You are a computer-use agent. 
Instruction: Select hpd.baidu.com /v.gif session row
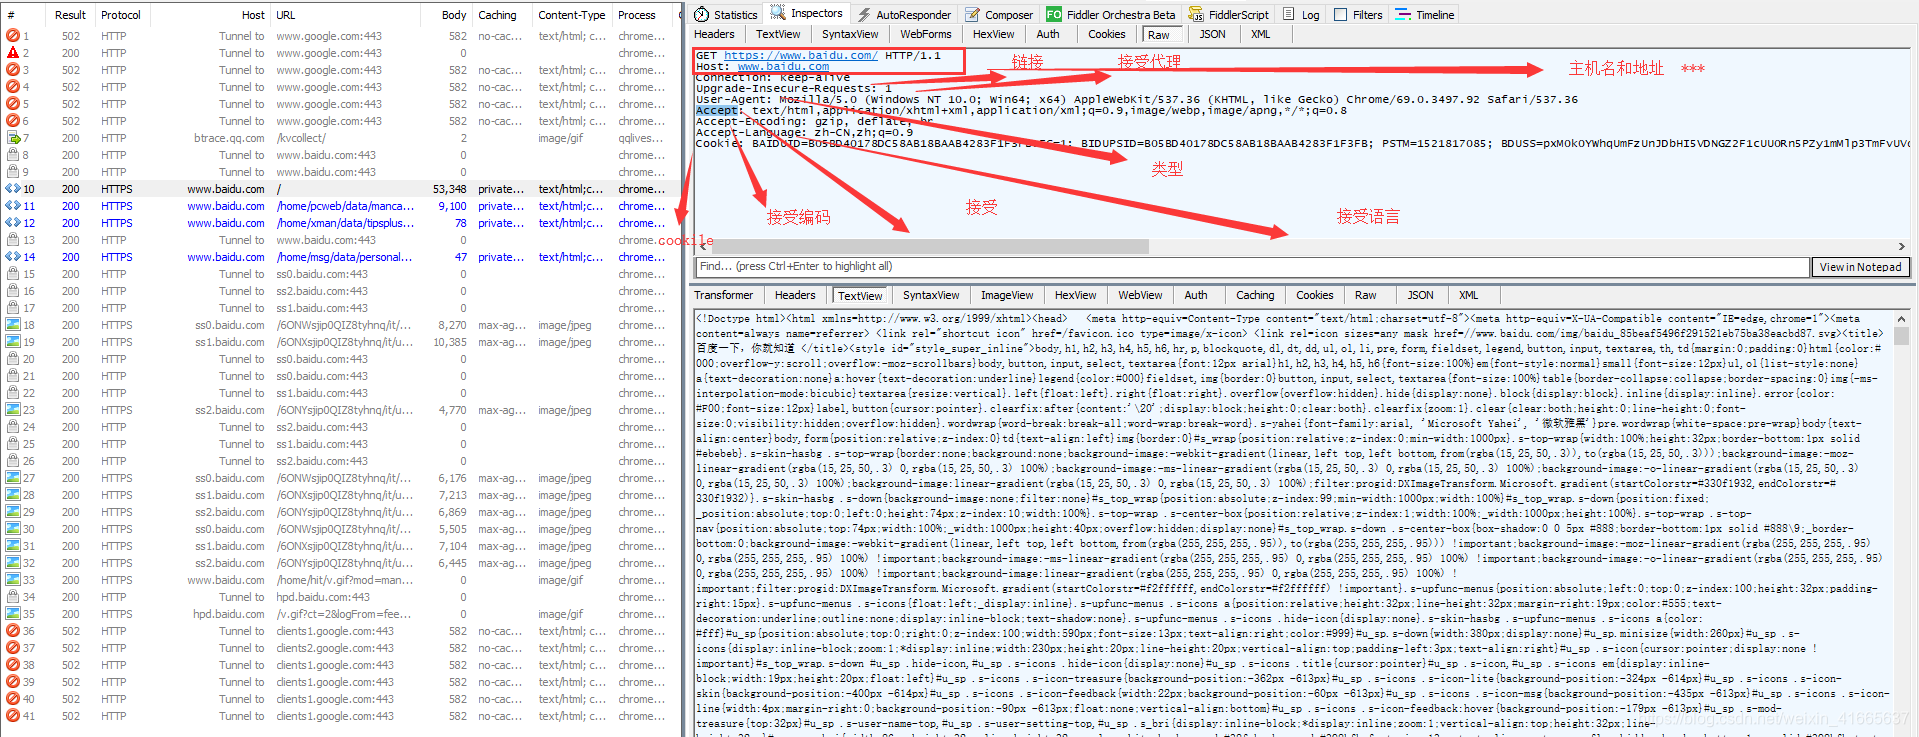(x=340, y=614)
